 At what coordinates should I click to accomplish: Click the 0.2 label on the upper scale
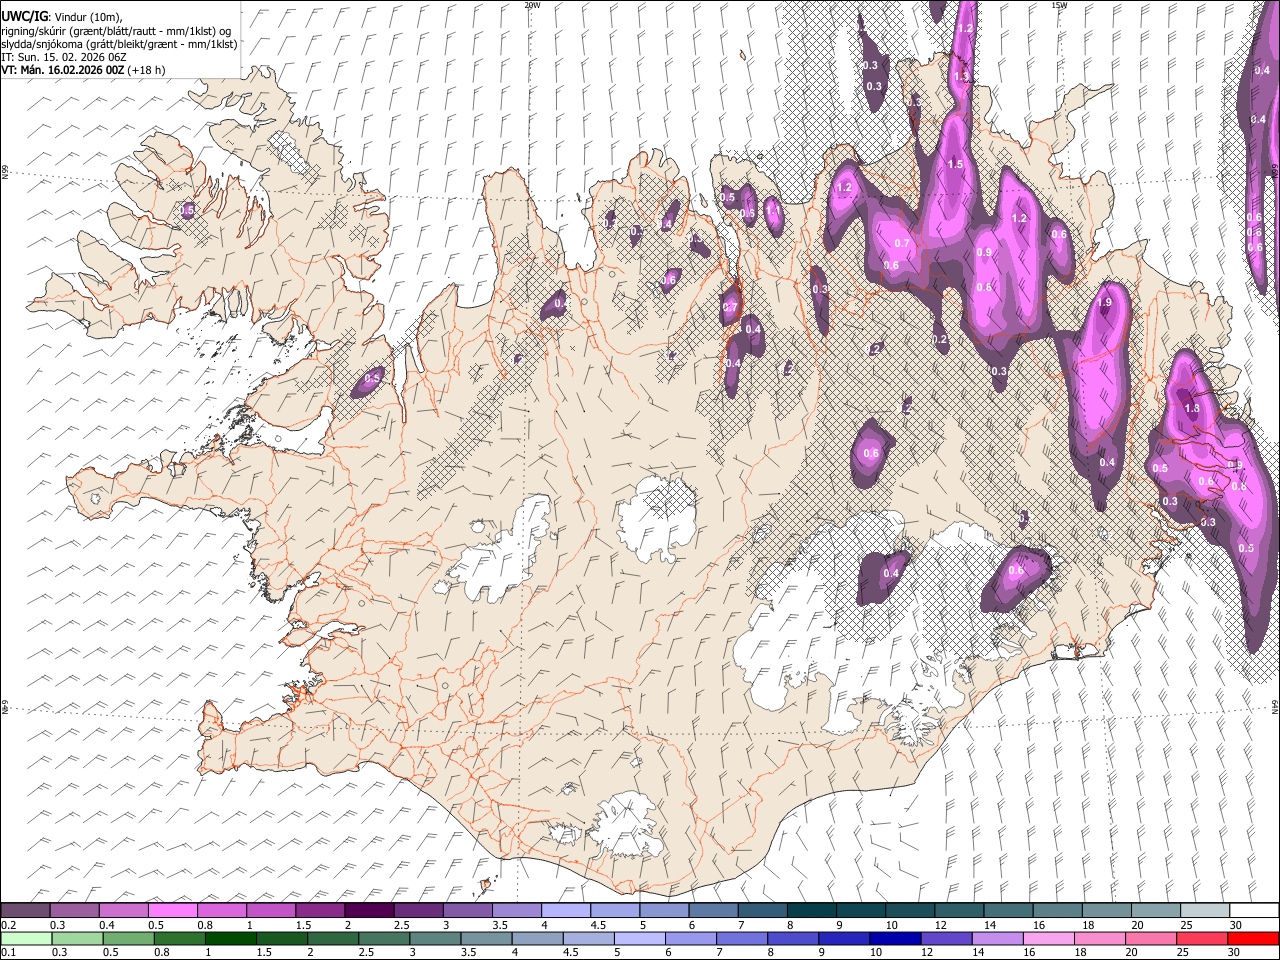(x=8, y=925)
